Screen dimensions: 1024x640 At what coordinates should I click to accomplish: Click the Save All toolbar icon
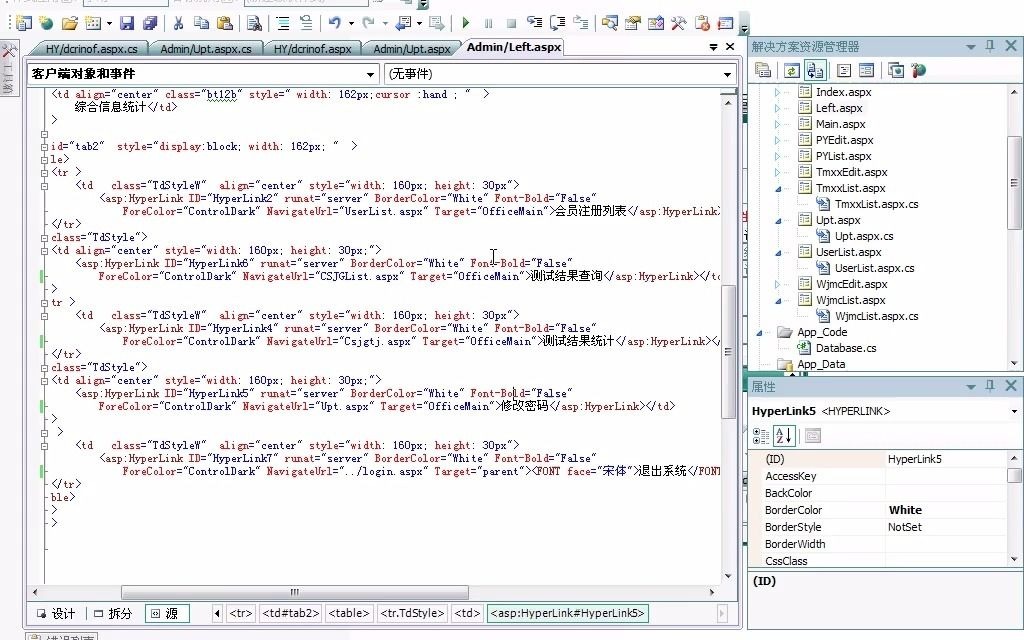click(151, 21)
